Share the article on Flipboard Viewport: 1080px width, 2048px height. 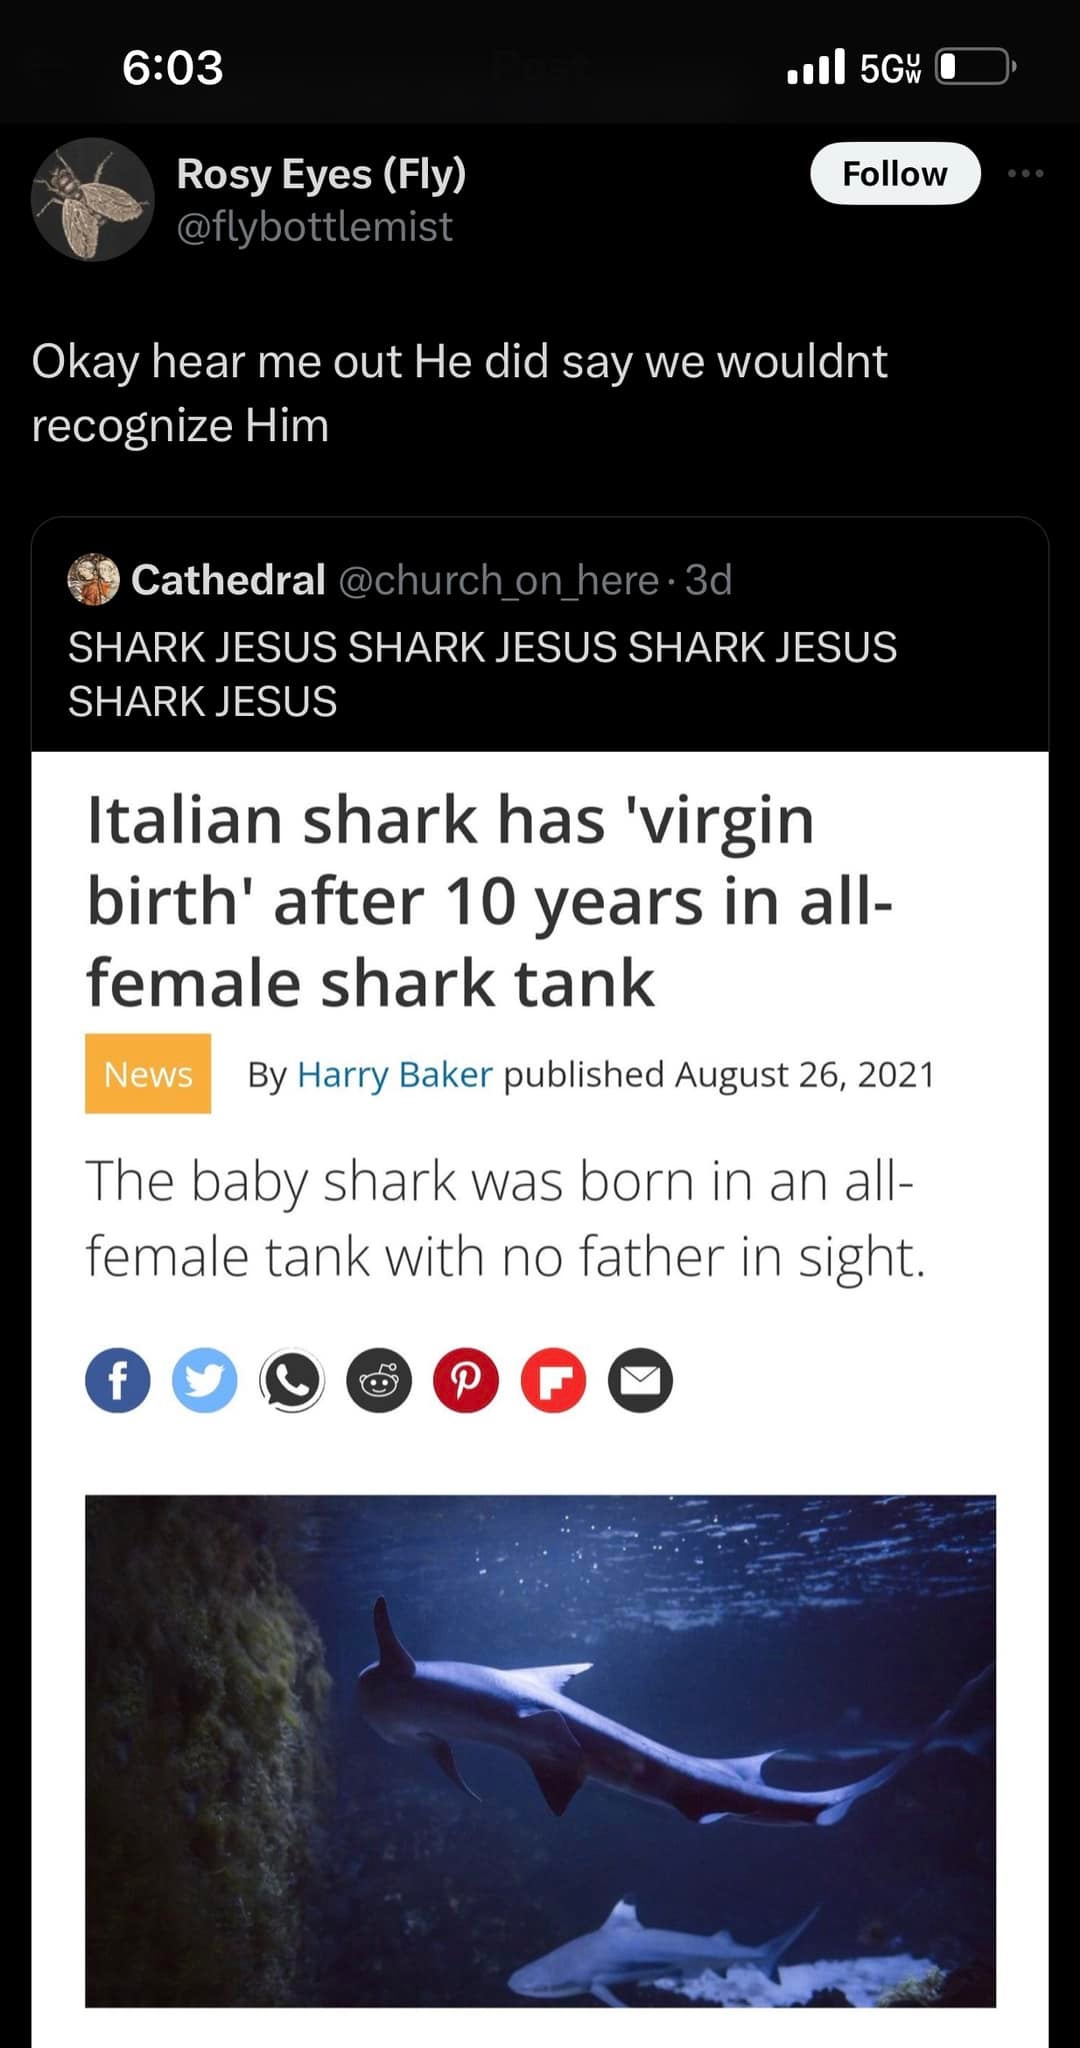551,1380
